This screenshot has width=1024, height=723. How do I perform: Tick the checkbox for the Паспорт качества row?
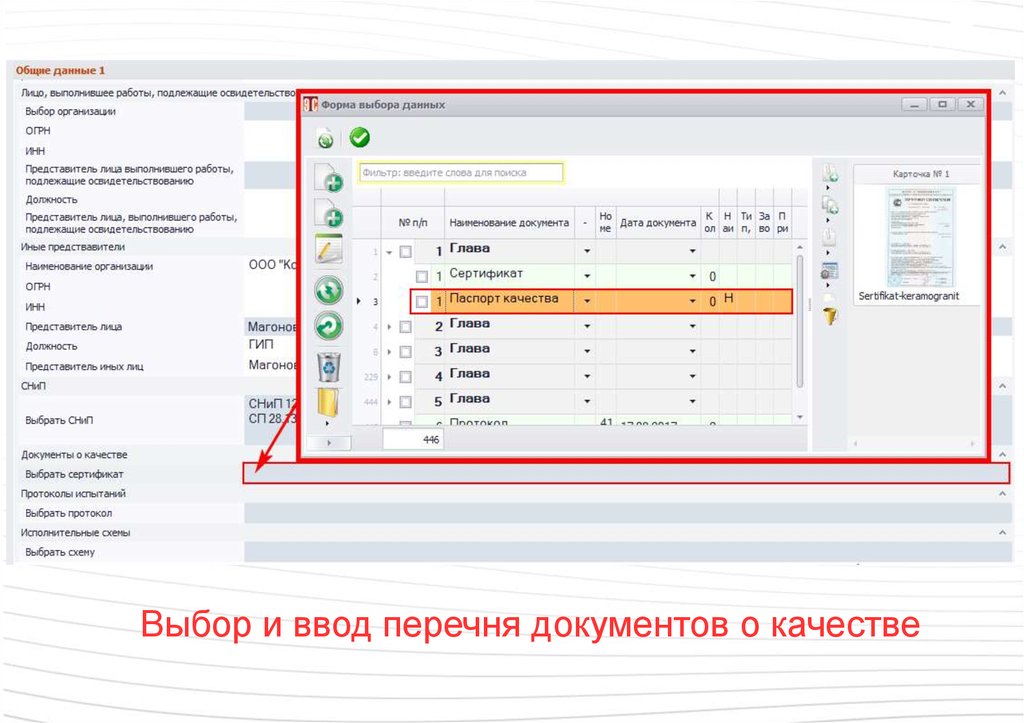(x=422, y=301)
